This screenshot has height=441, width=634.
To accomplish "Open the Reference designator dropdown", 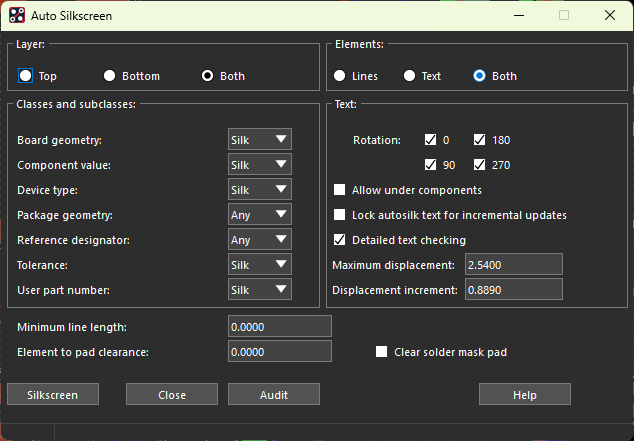I will [260, 240].
